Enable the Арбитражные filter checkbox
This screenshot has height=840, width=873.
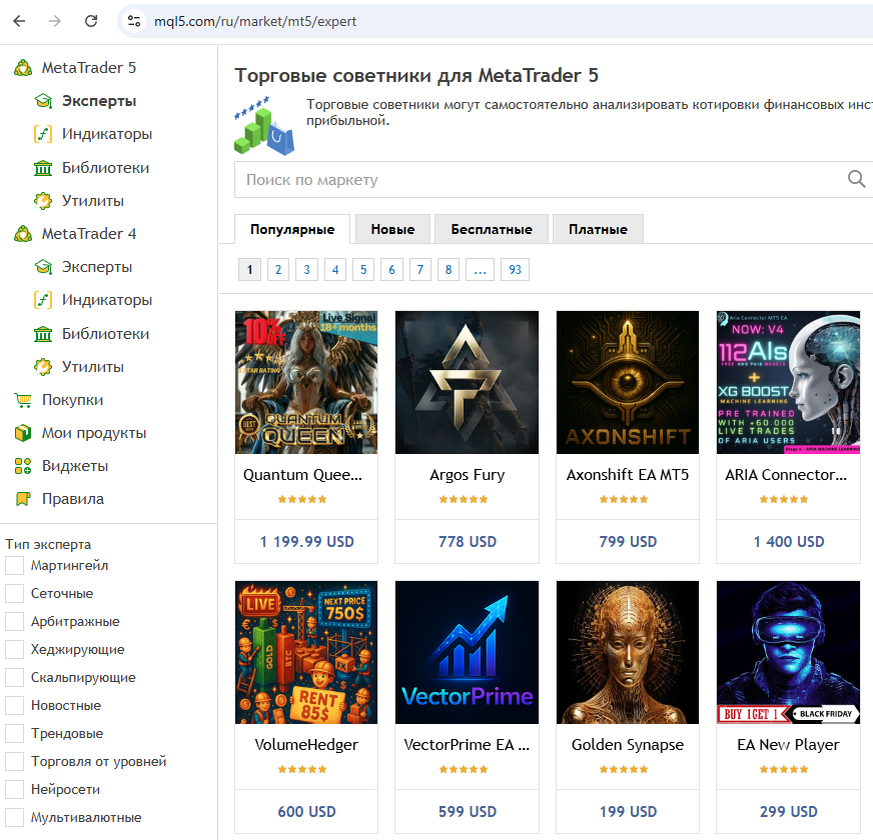(x=14, y=621)
